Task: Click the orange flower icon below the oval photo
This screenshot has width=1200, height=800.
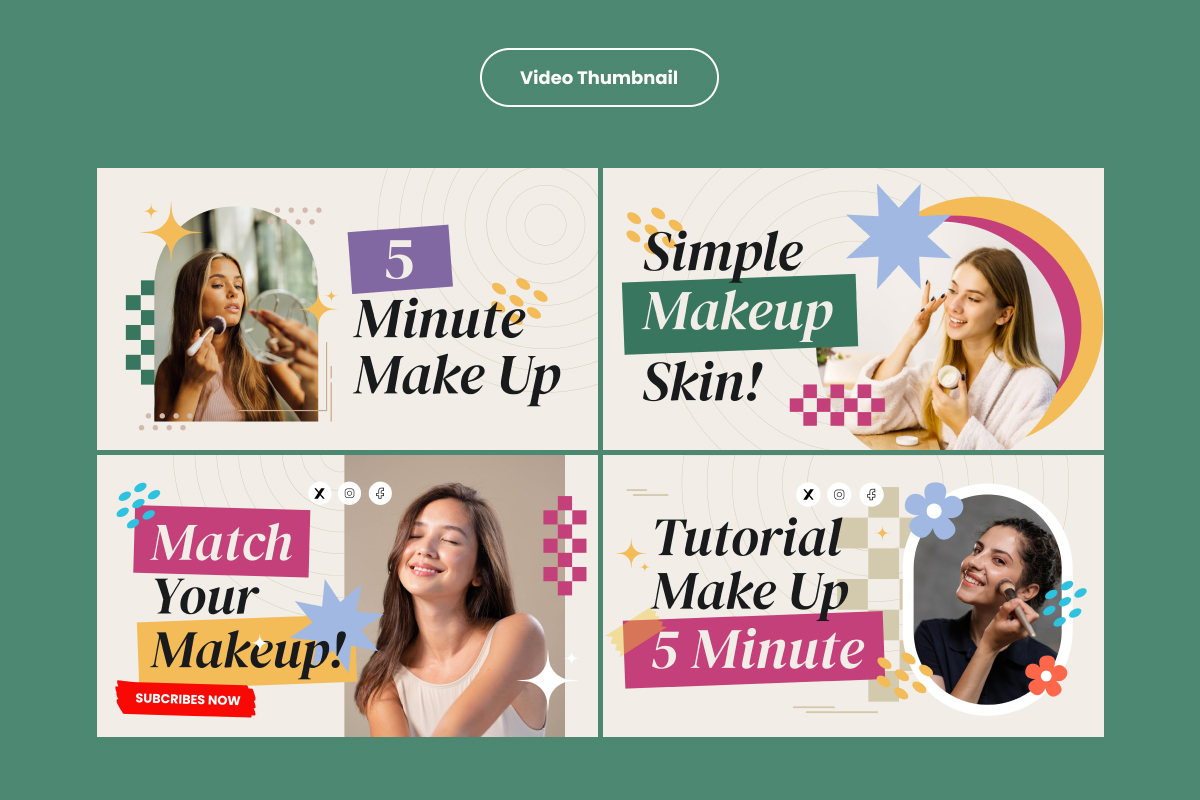Action: coord(1046,676)
